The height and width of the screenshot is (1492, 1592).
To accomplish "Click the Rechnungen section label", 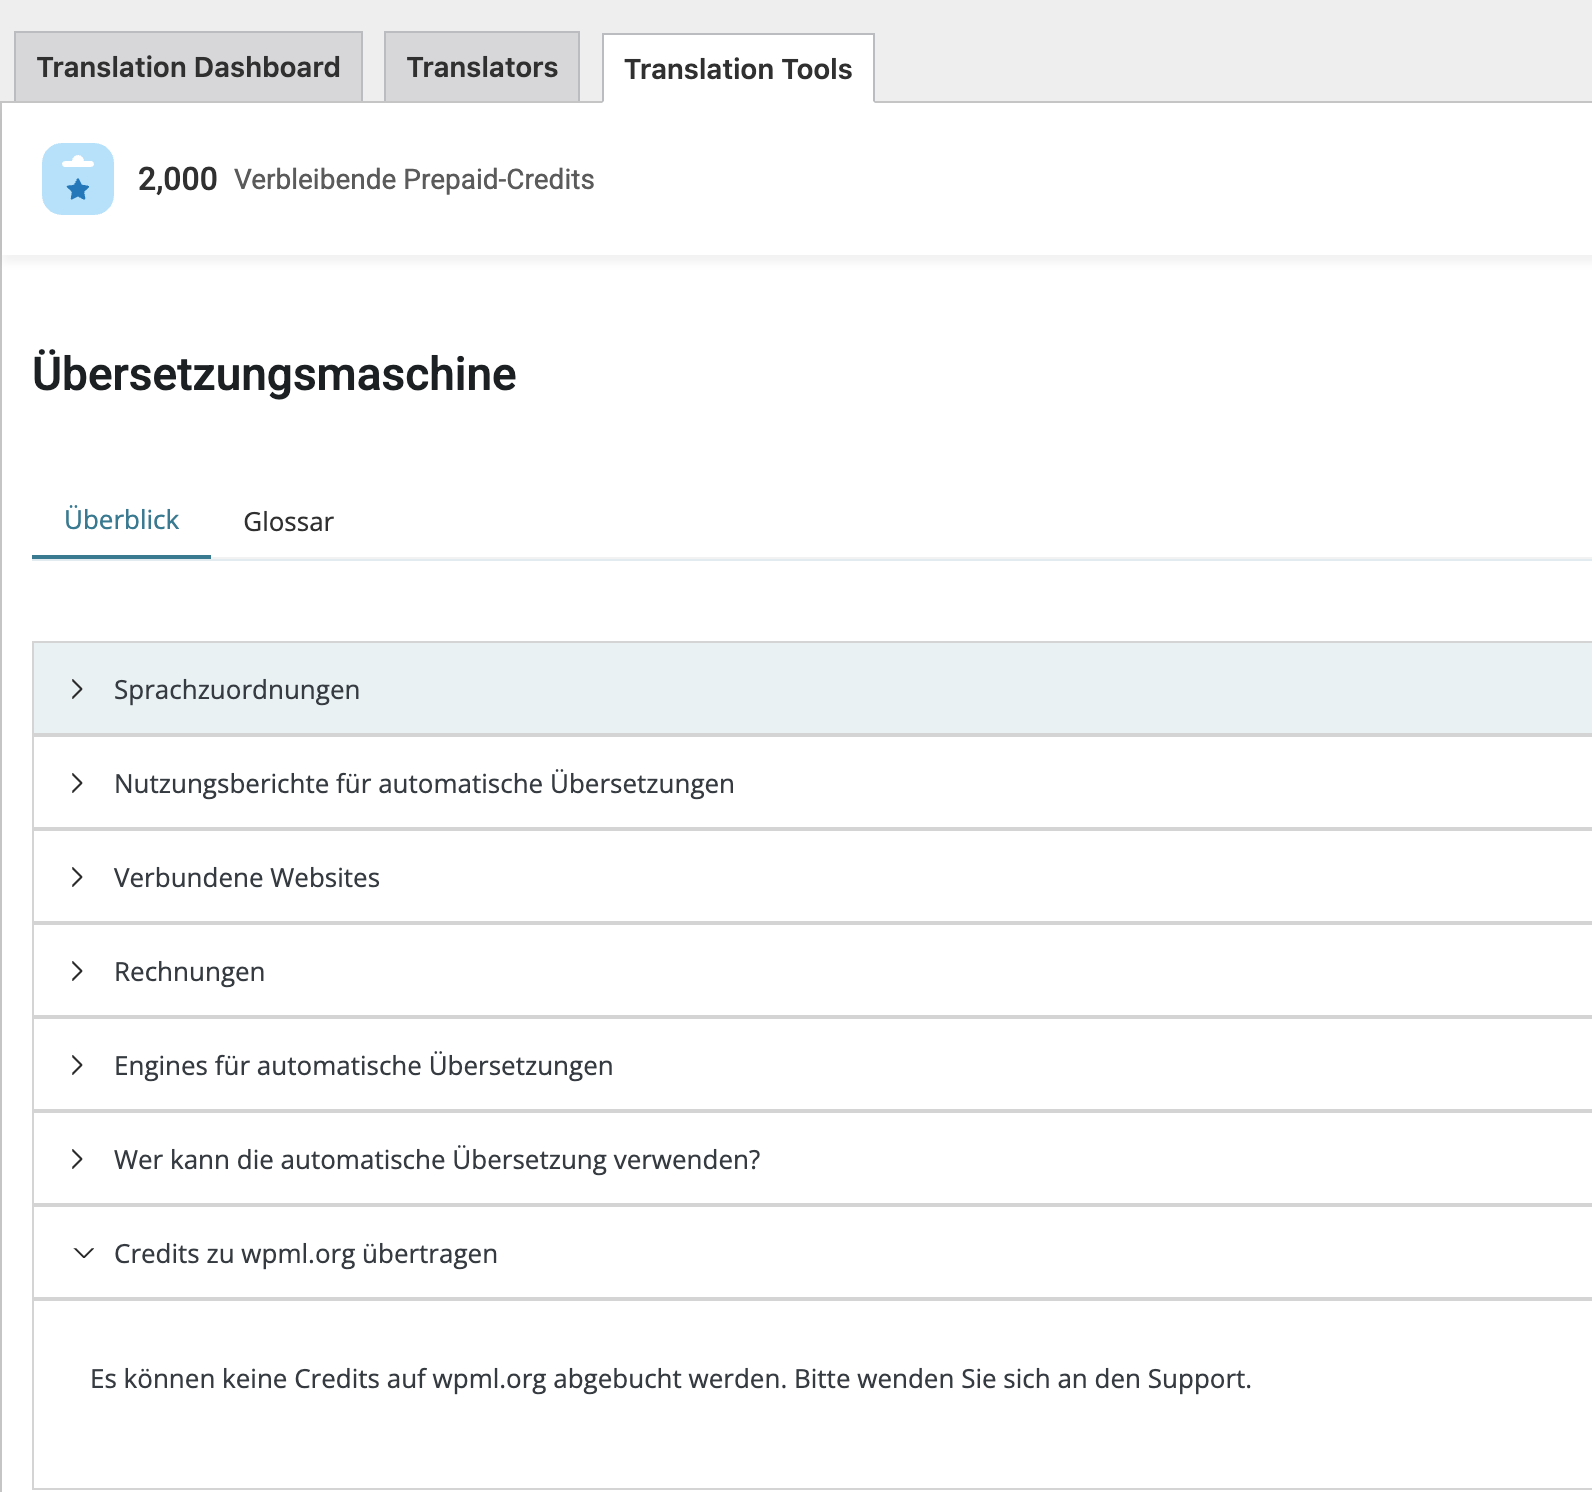I will [x=189, y=972].
